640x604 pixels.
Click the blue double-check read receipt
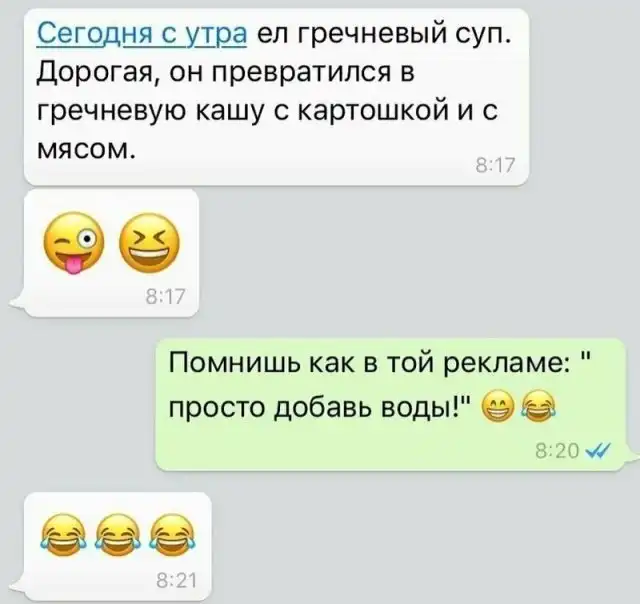click(x=598, y=451)
